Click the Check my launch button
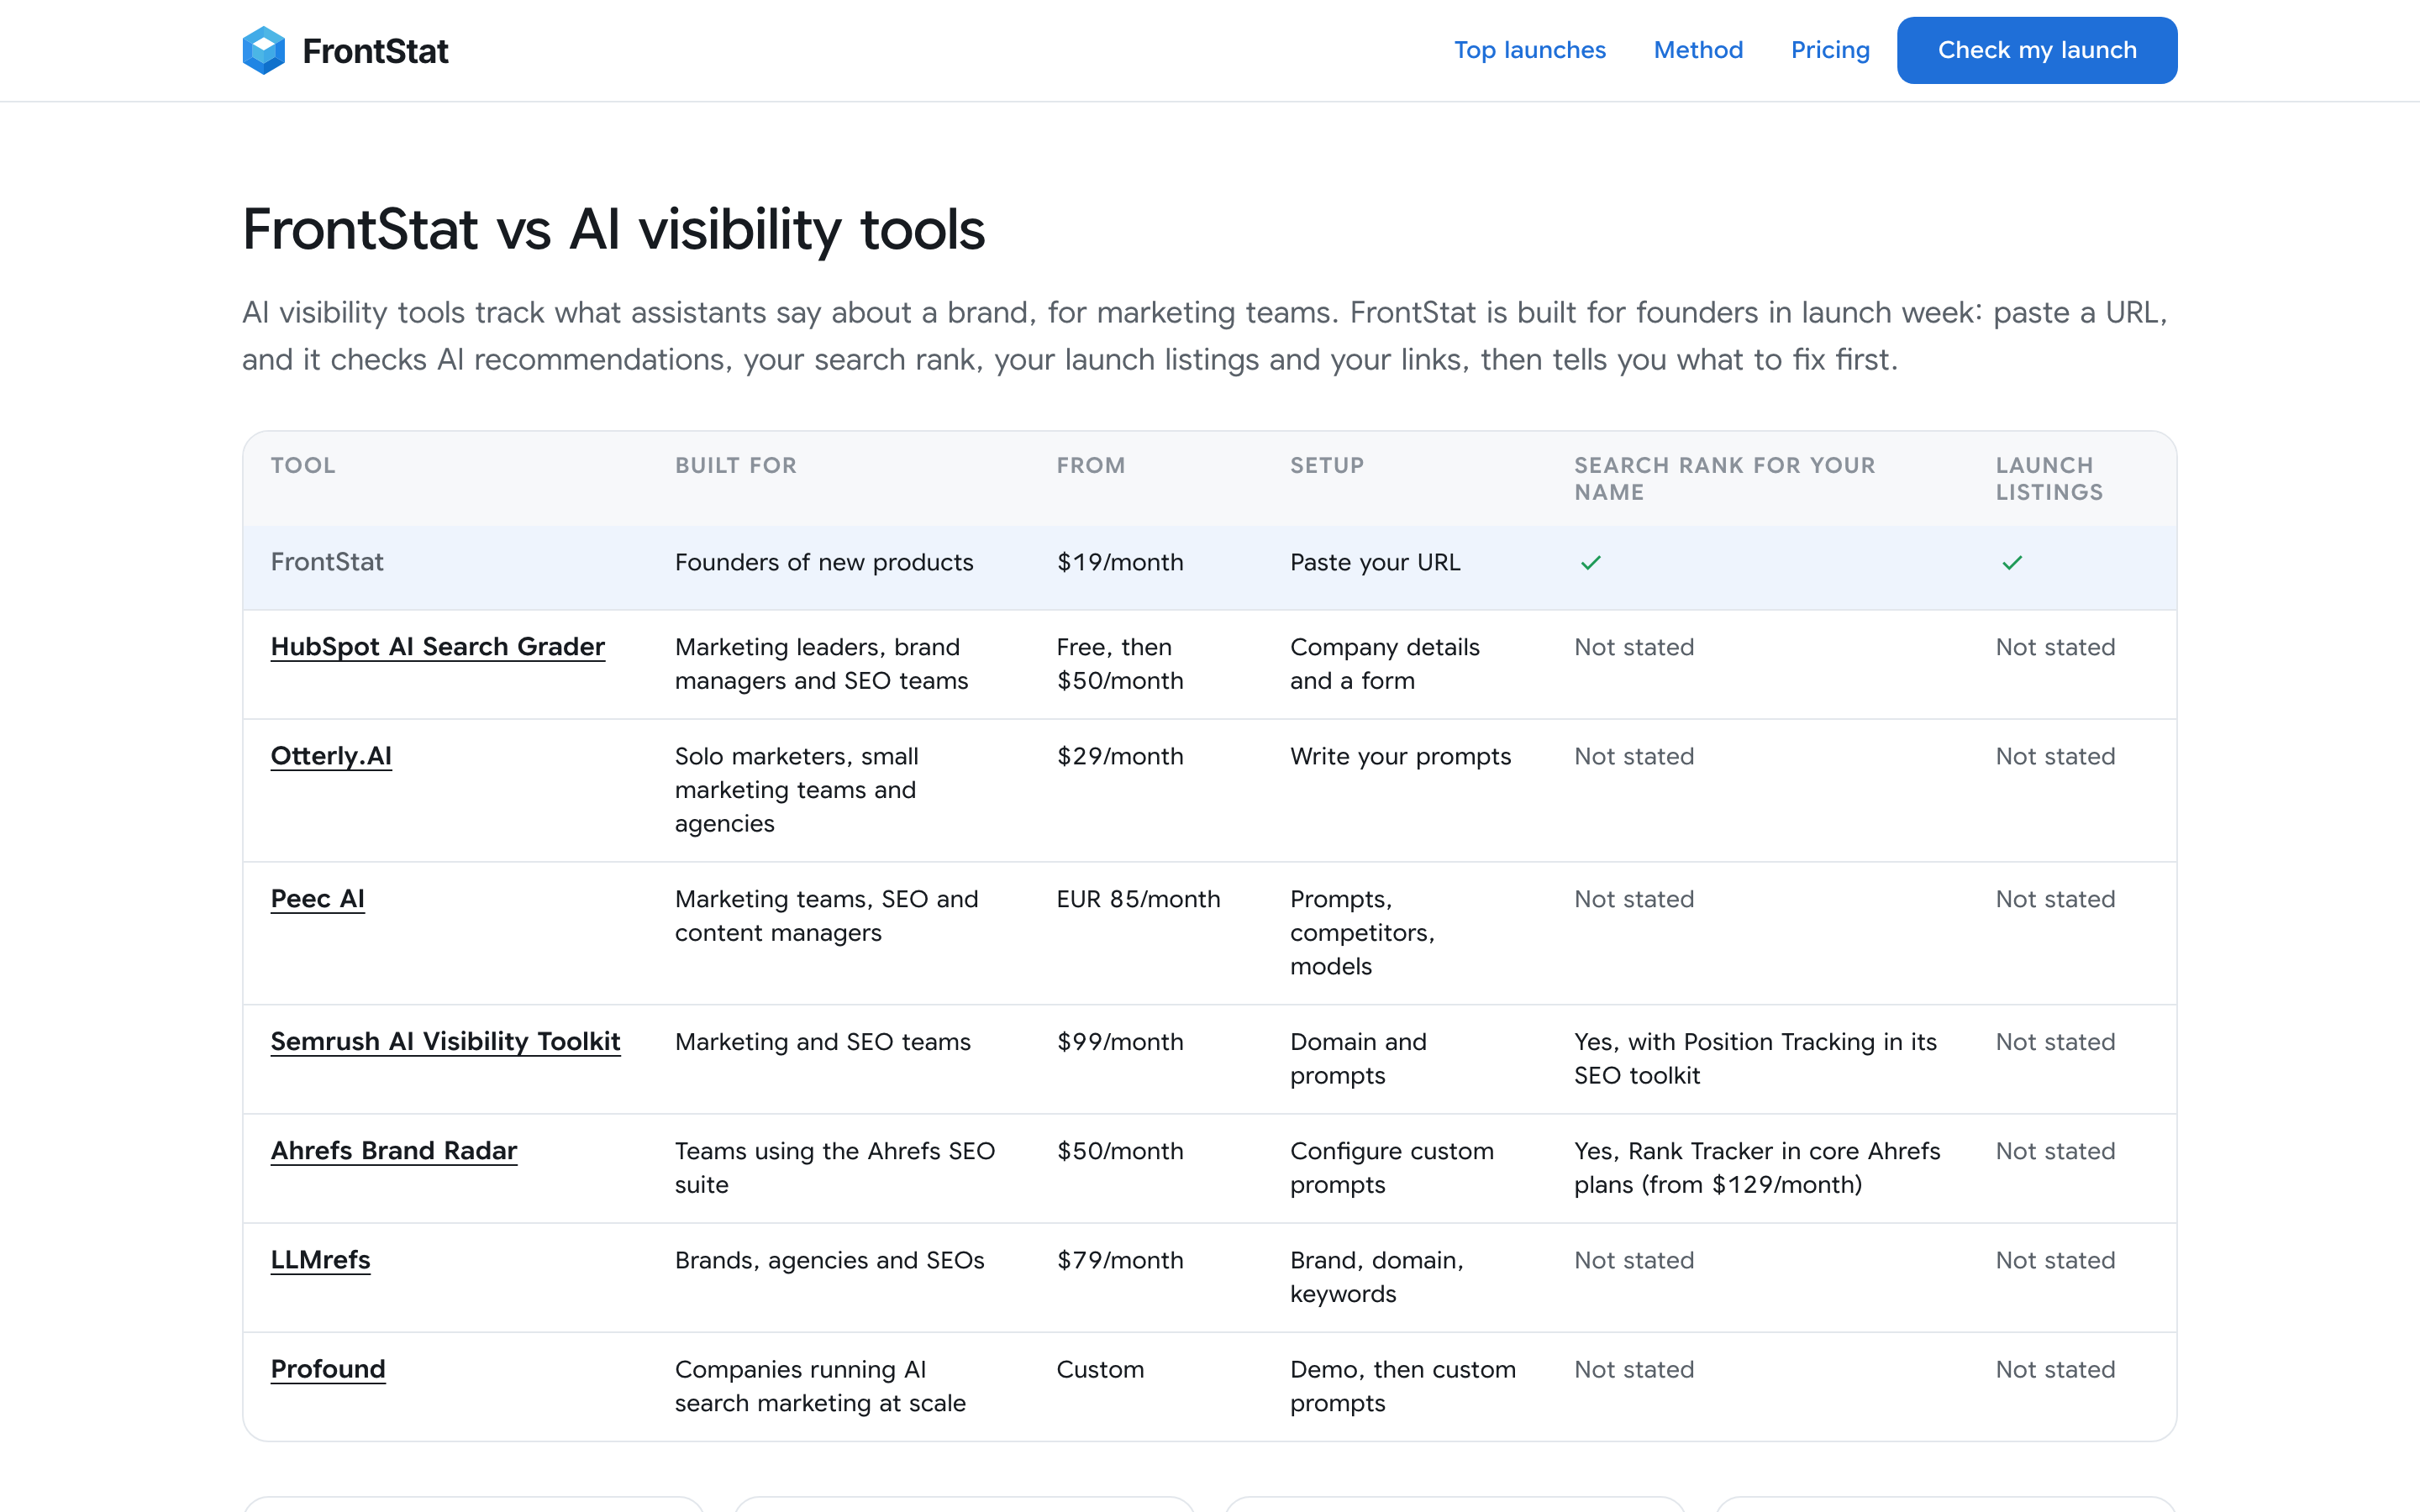 (x=2037, y=50)
